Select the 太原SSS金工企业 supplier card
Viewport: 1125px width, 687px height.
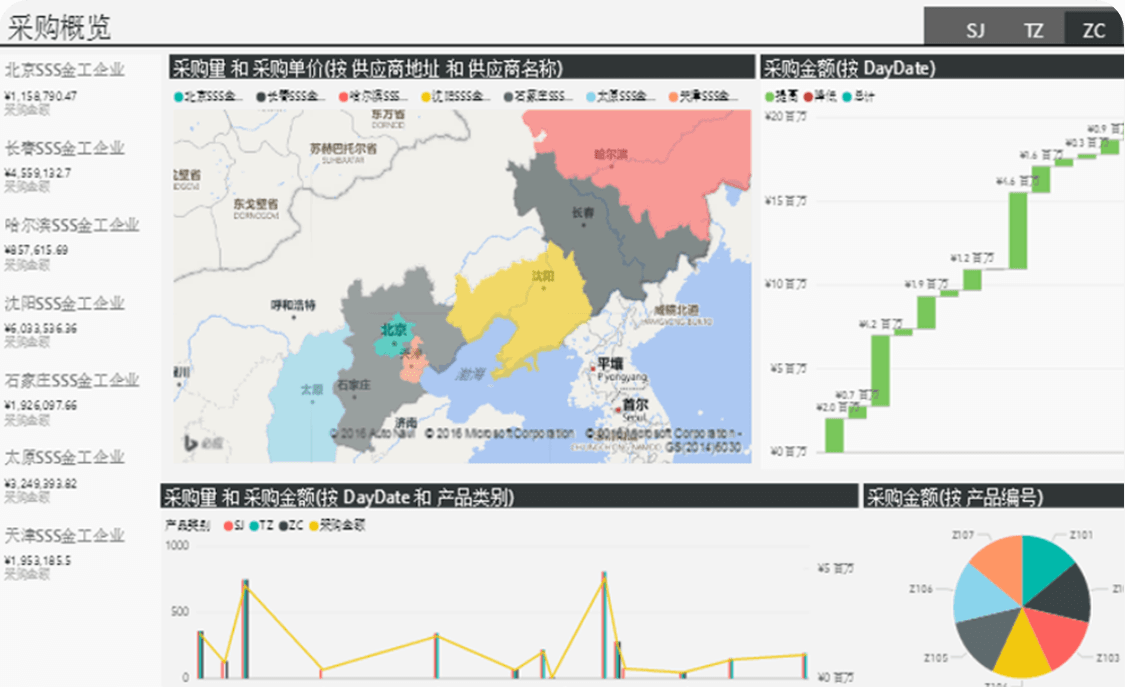point(65,476)
